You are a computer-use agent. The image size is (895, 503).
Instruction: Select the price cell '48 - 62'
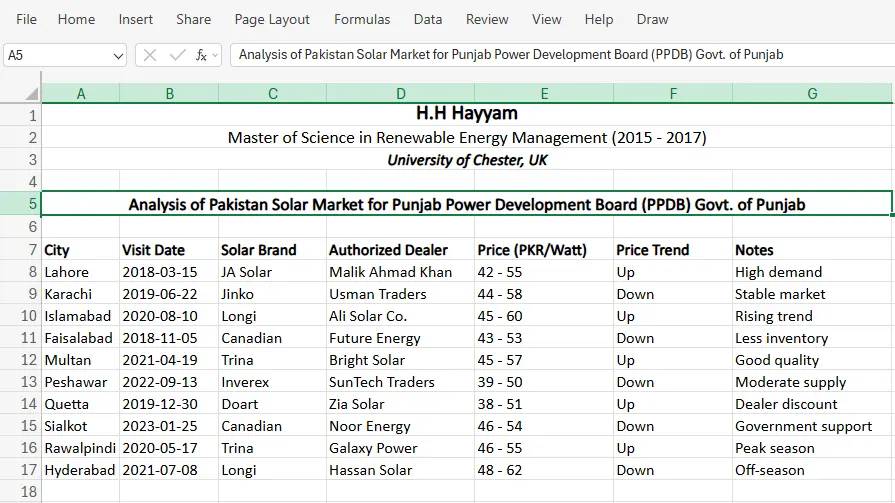pyautogui.click(x=544, y=470)
